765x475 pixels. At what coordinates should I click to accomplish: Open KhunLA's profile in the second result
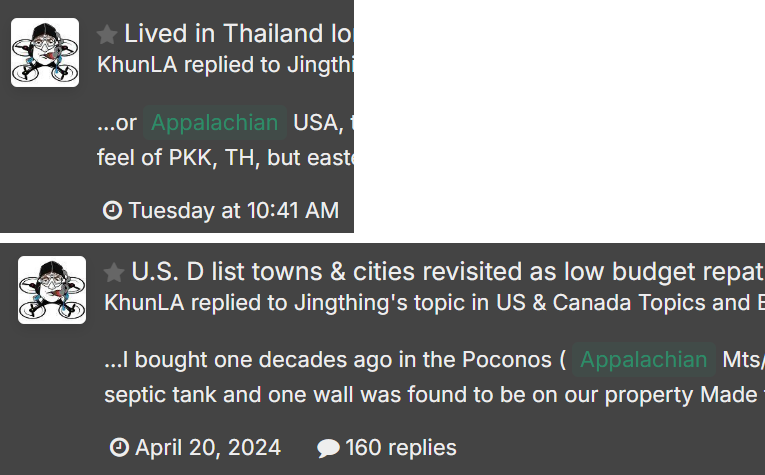(144, 302)
